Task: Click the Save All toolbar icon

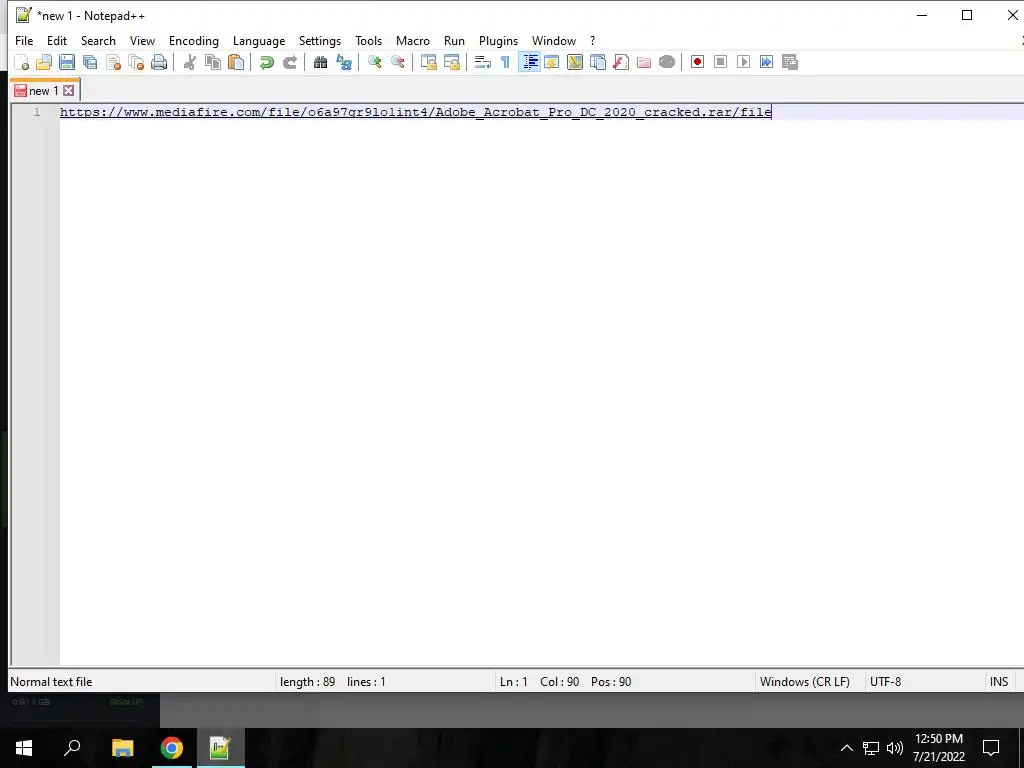Action: pyautogui.click(x=90, y=62)
